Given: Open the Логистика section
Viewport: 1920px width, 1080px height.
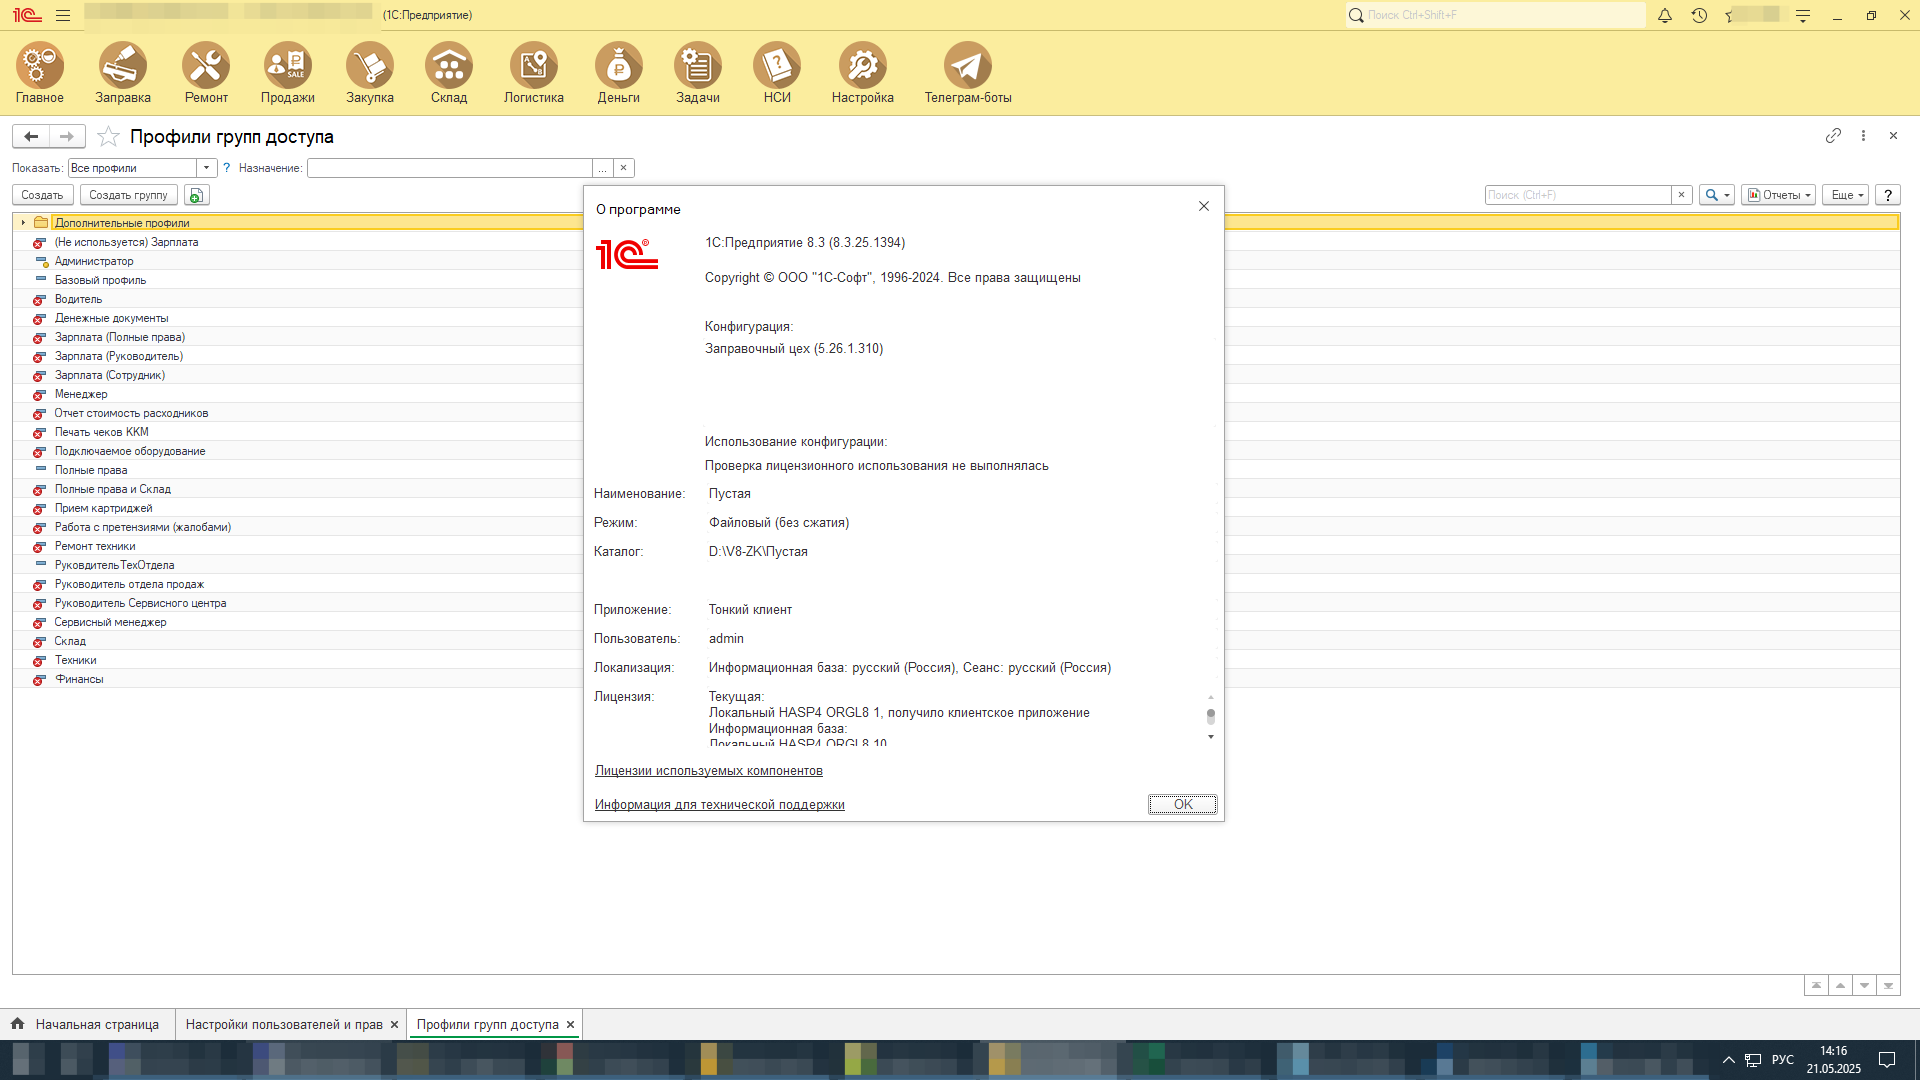Looking at the screenshot, I should [x=534, y=74].
